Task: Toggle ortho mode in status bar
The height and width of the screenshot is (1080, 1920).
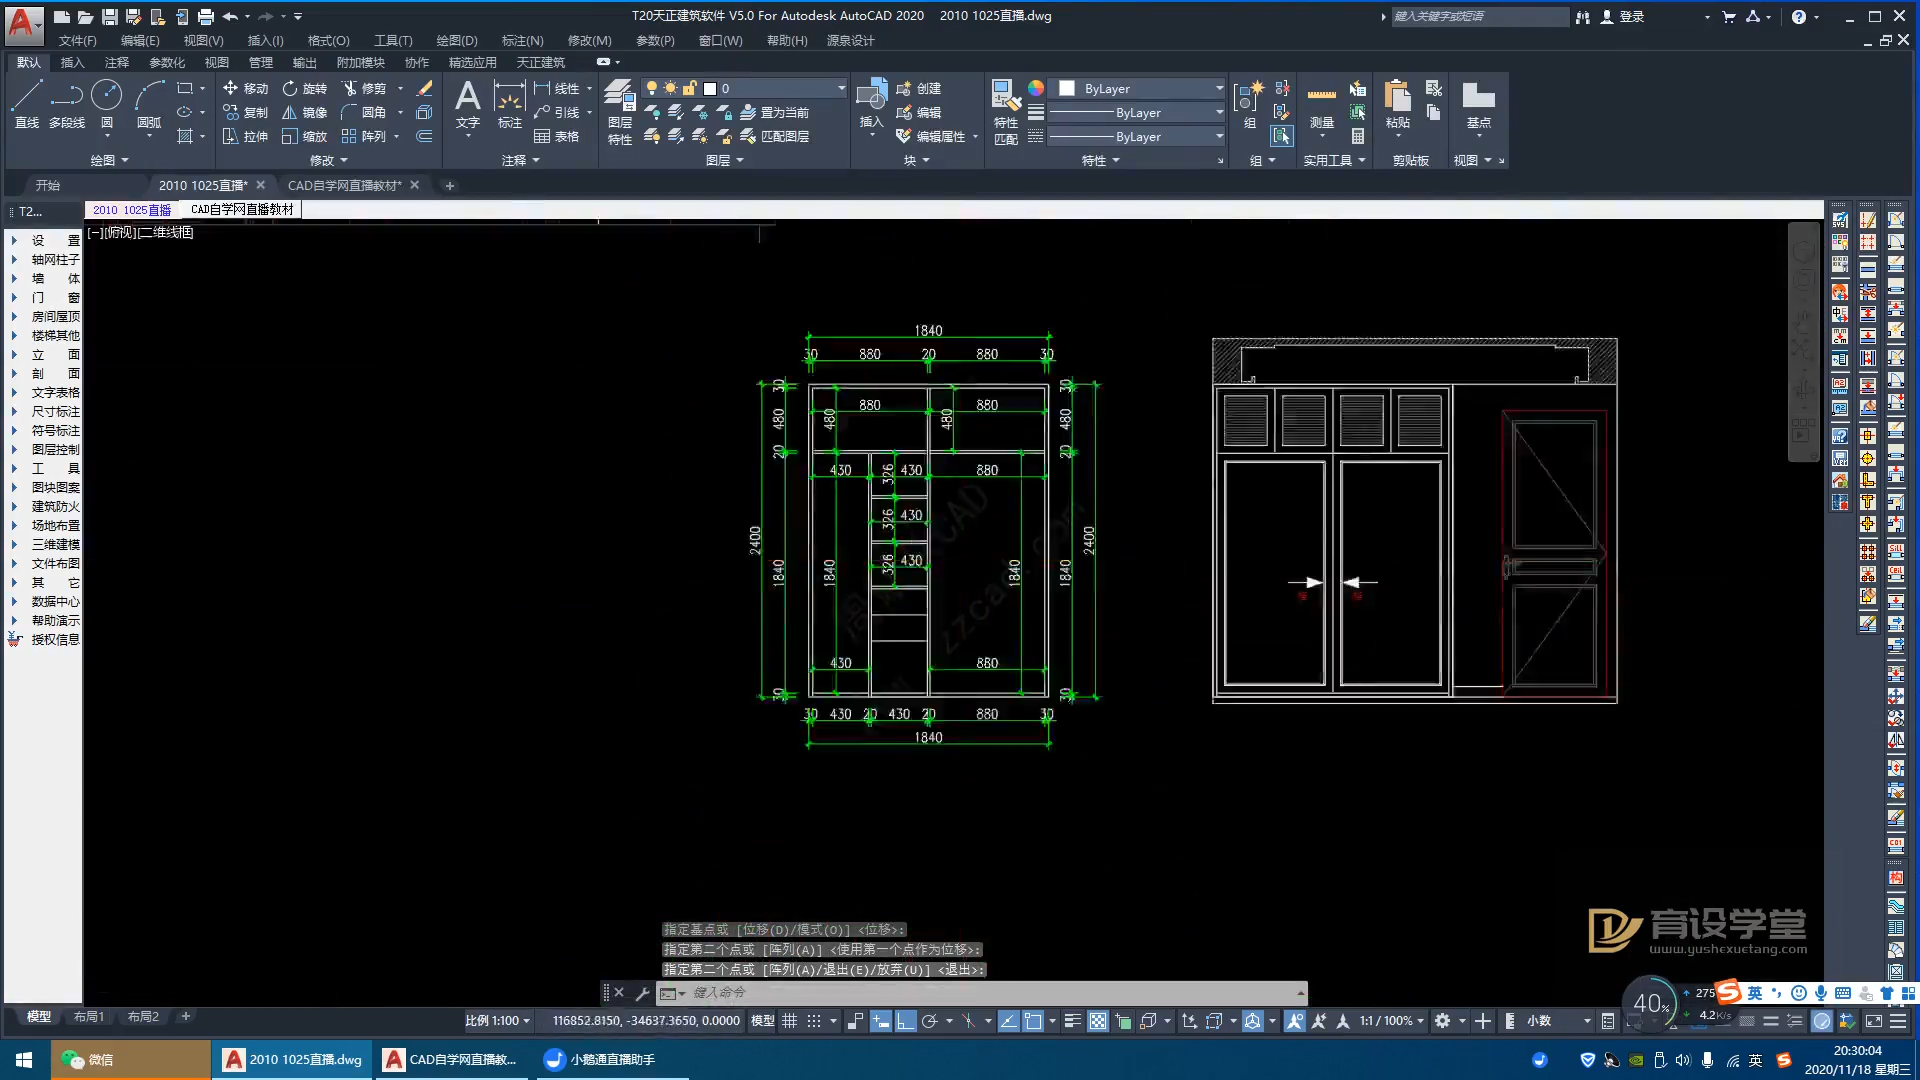Action: coord(905,1021)
